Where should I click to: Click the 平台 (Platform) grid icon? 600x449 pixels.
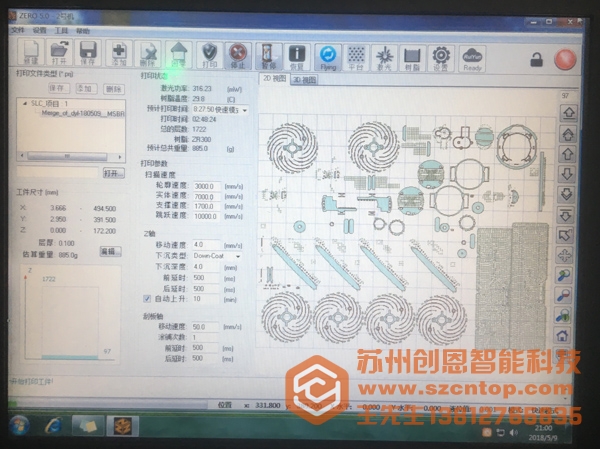tap(355, 55)
